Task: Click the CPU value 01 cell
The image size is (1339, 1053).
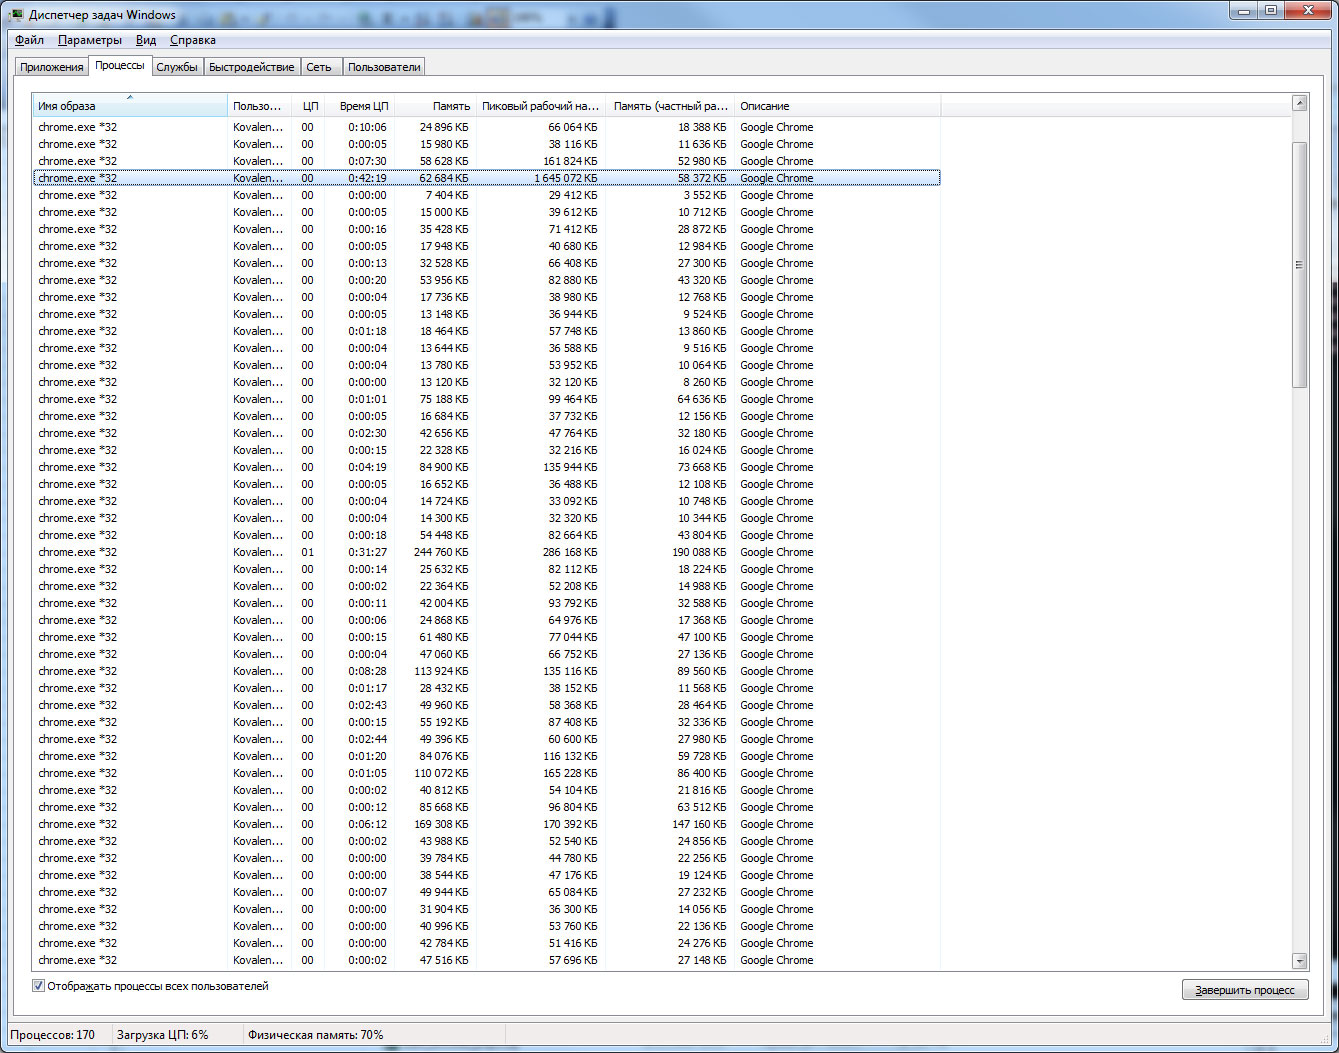Action: point(307,552)
